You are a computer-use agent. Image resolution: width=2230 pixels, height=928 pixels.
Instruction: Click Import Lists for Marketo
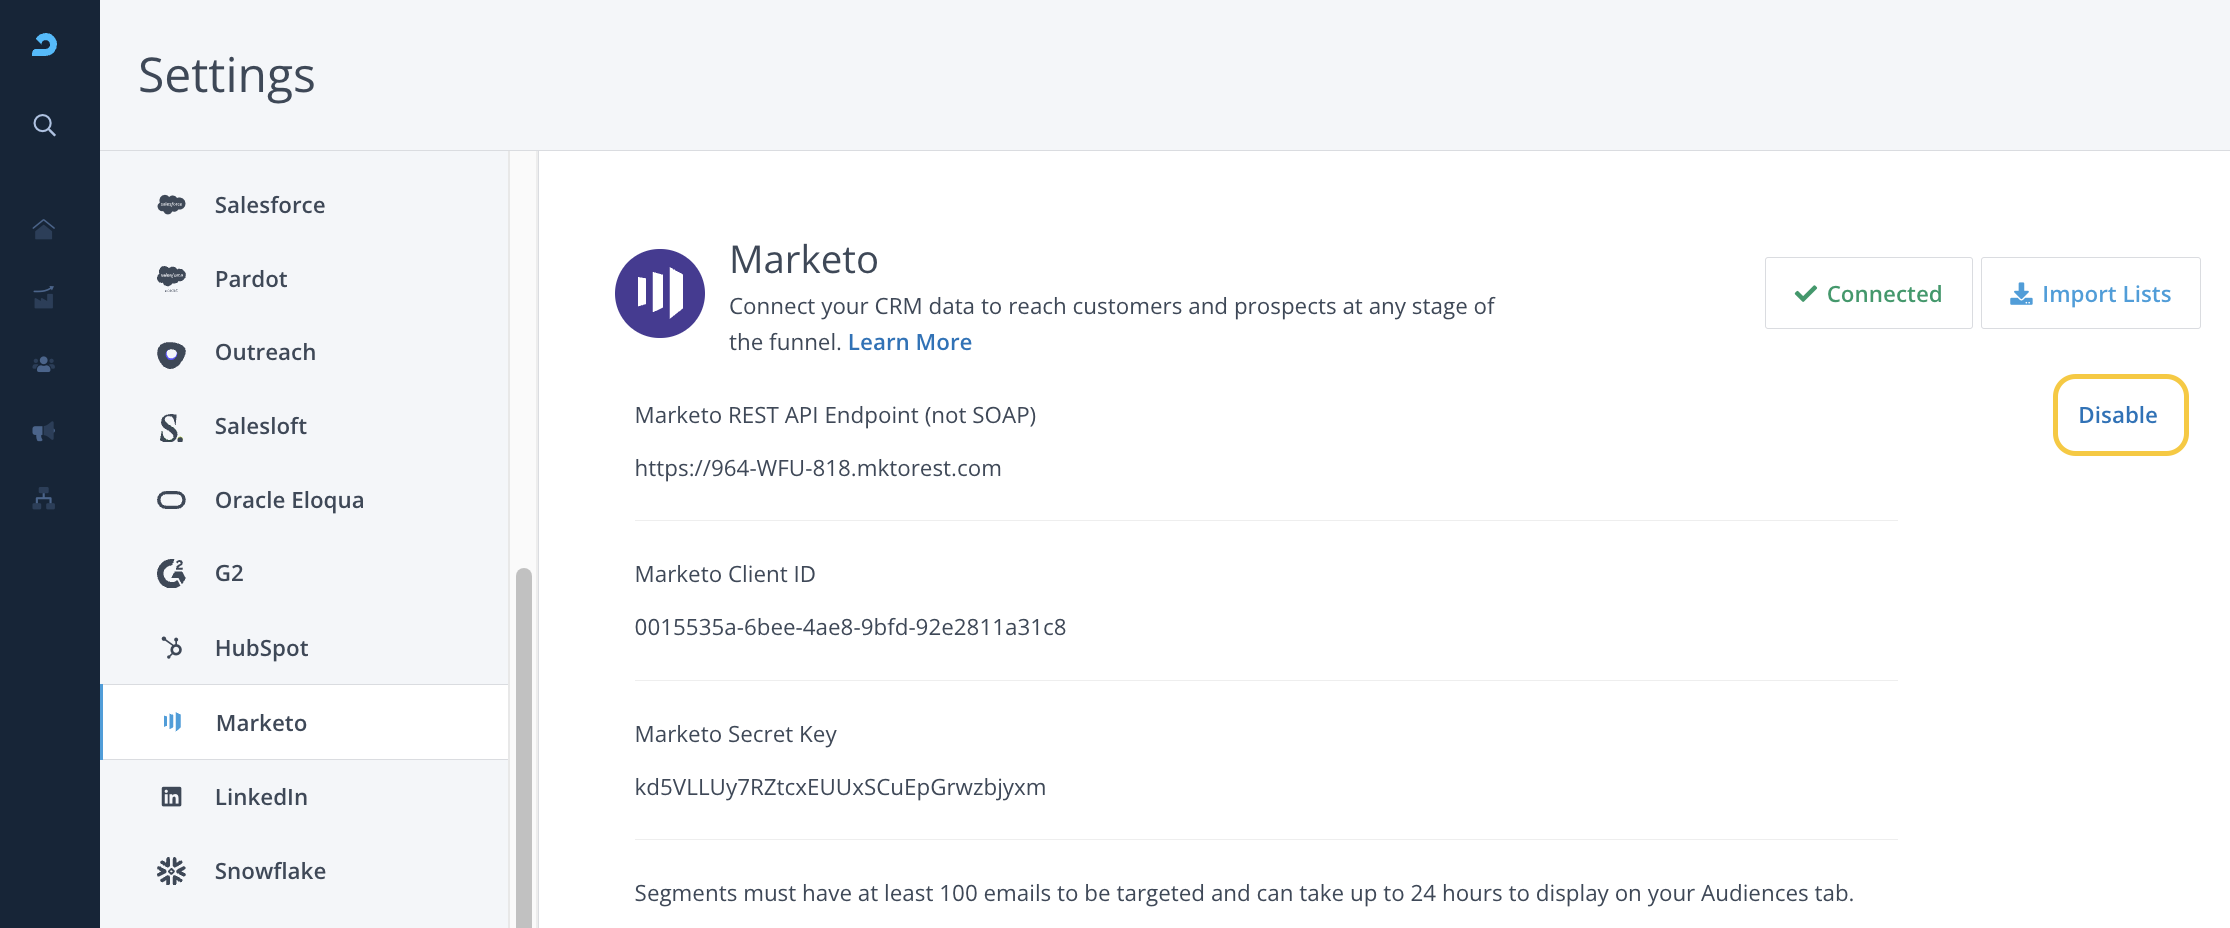2090,293
